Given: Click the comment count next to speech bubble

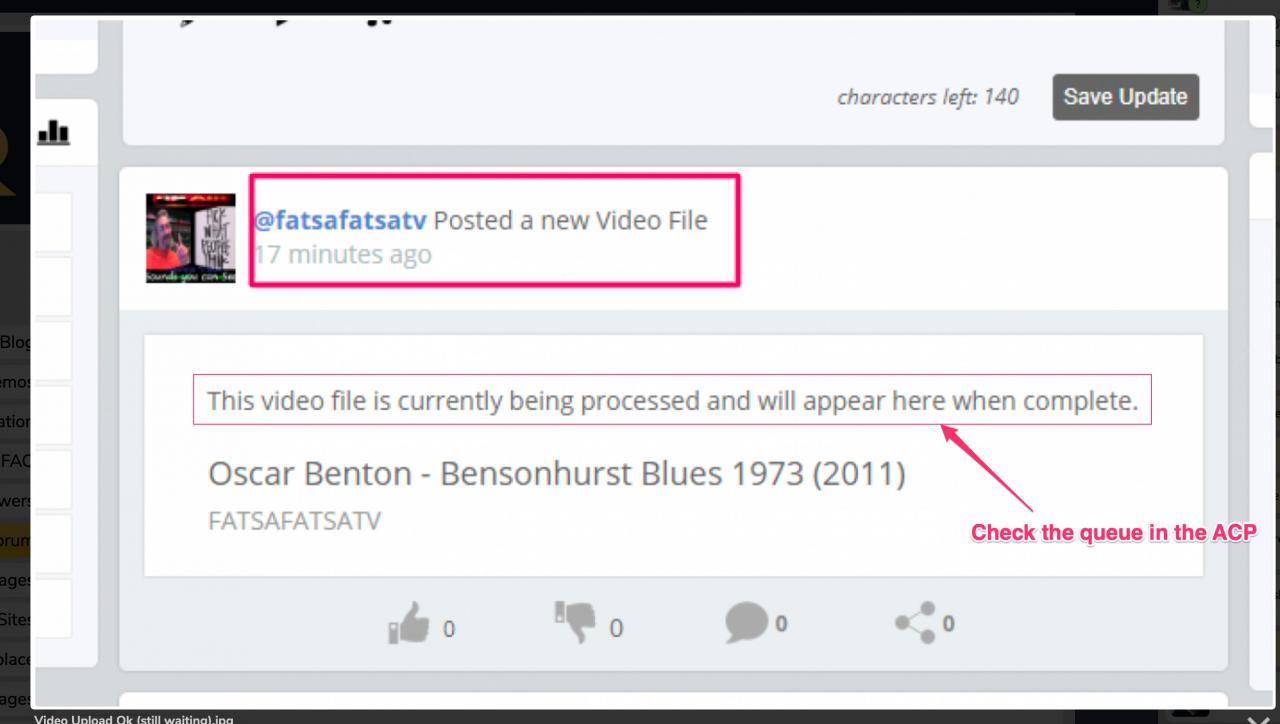Looking at the screenshot, I should [x=781, y=624].
